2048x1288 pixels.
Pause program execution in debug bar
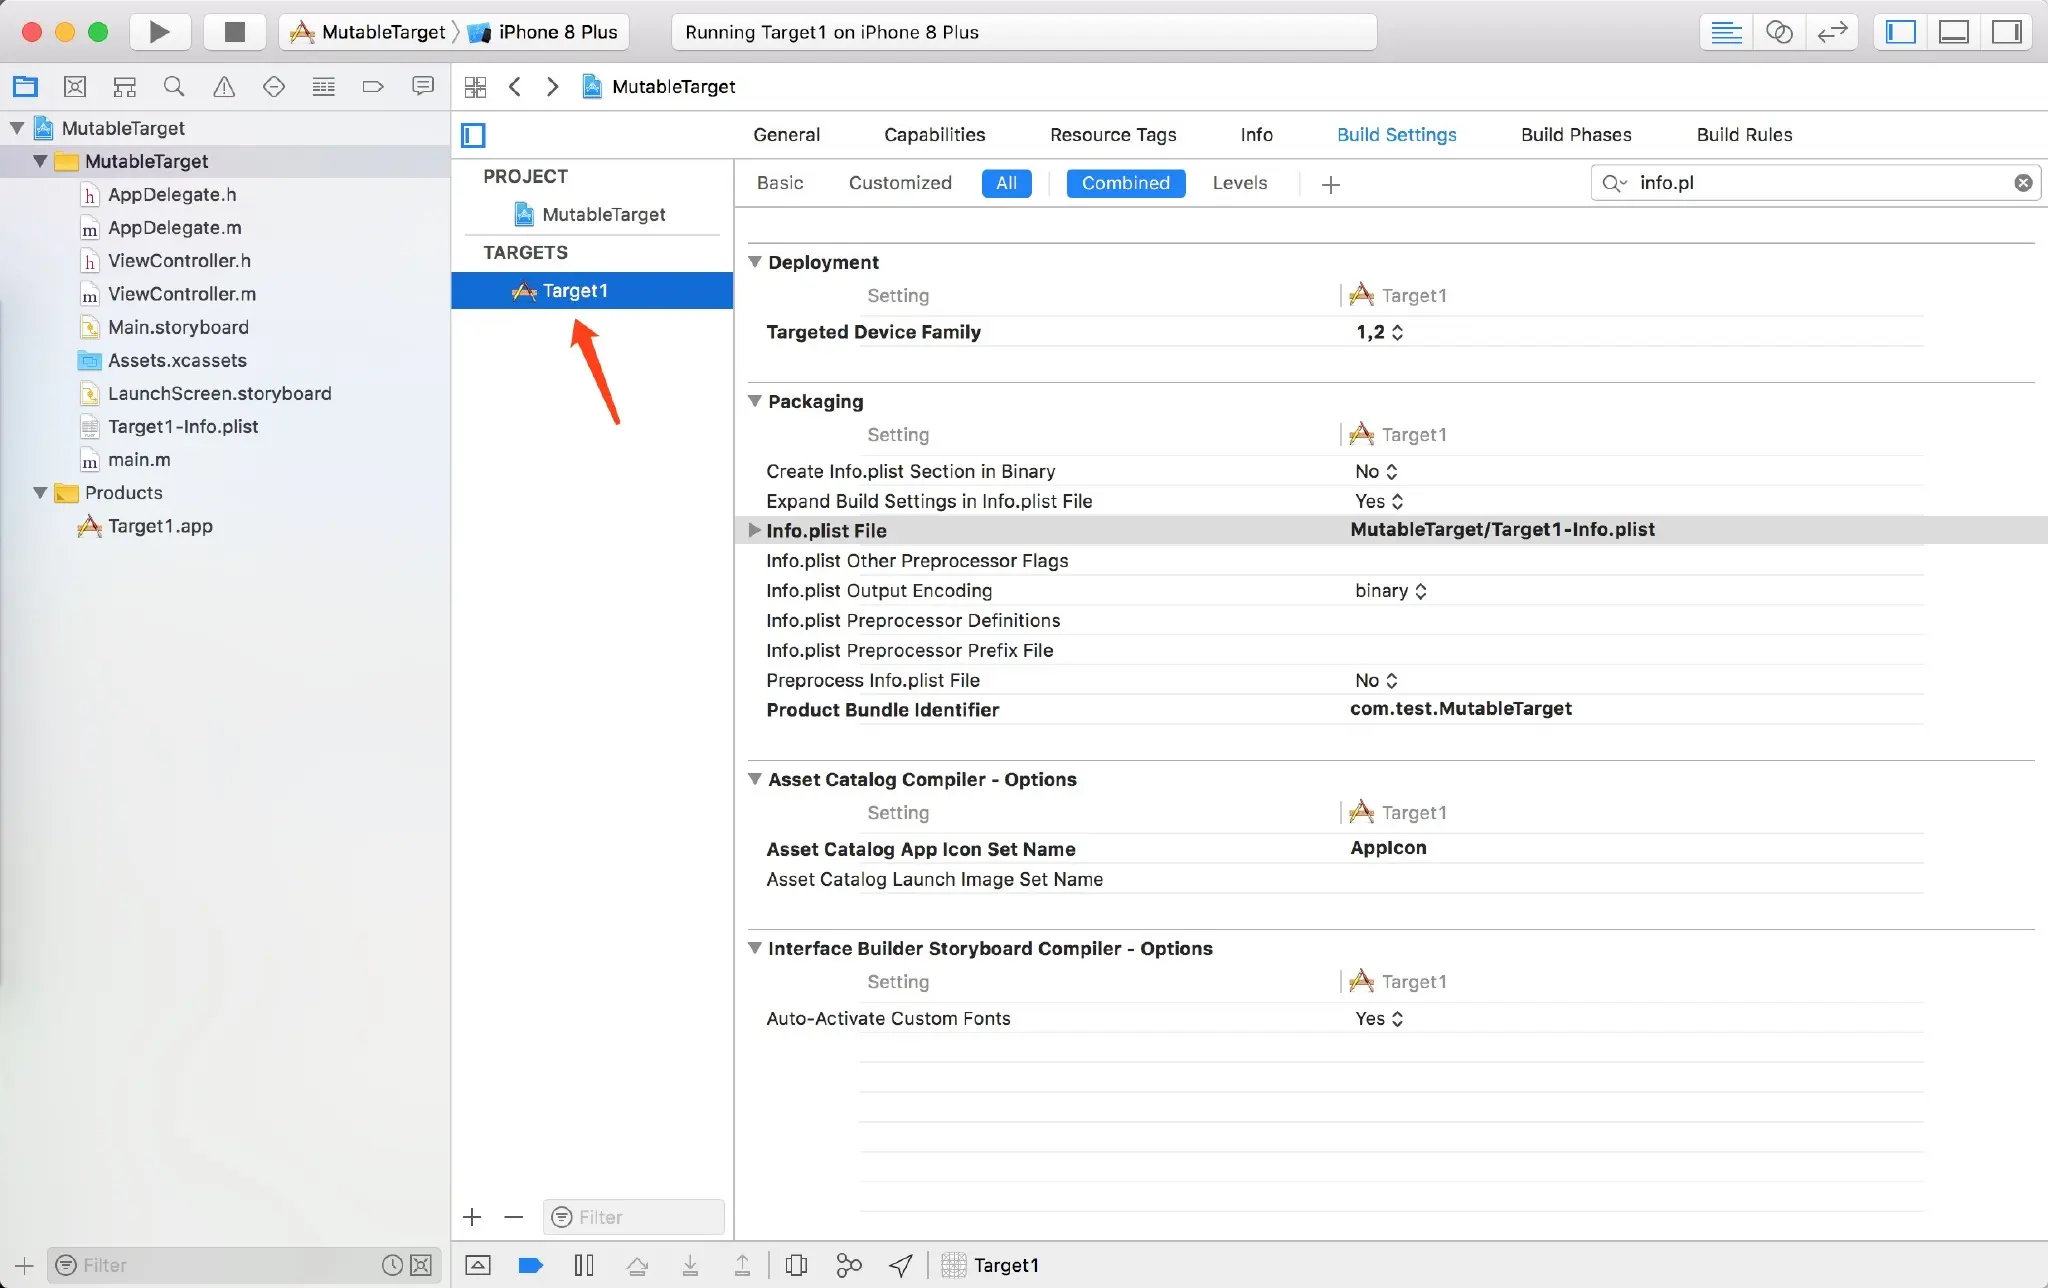[x=584, y=1265]
